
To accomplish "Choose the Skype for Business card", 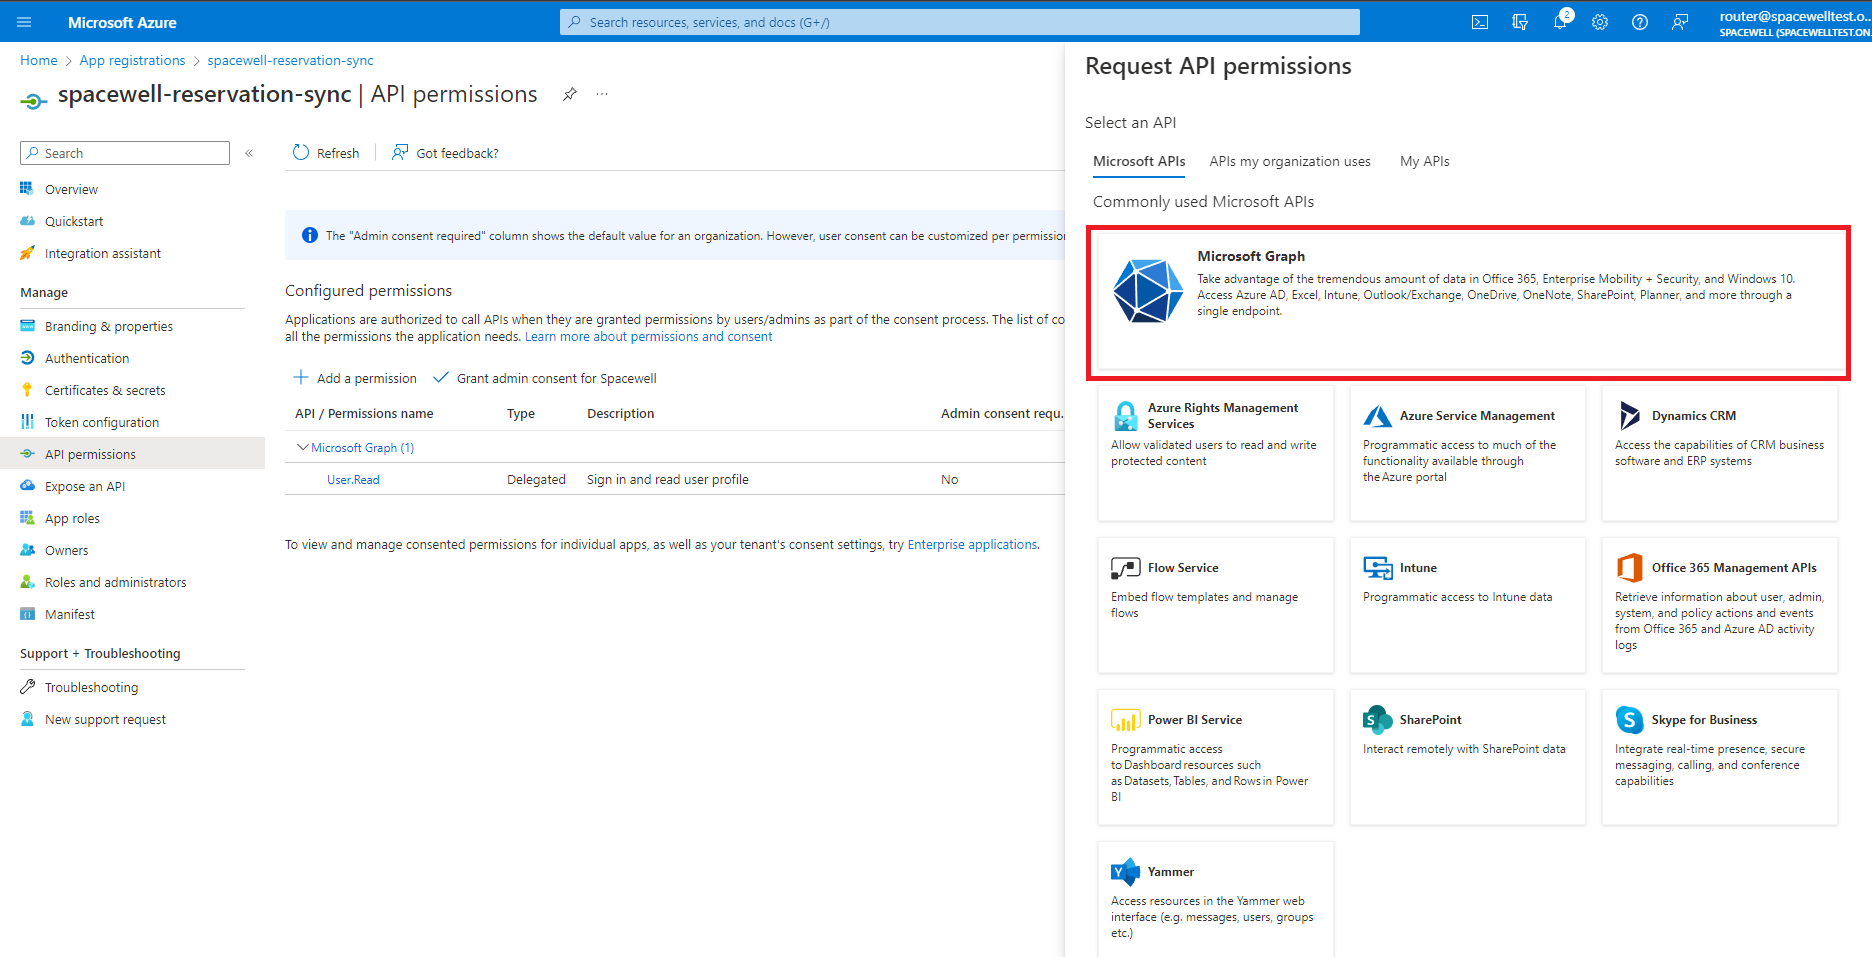I will 1719,757.
